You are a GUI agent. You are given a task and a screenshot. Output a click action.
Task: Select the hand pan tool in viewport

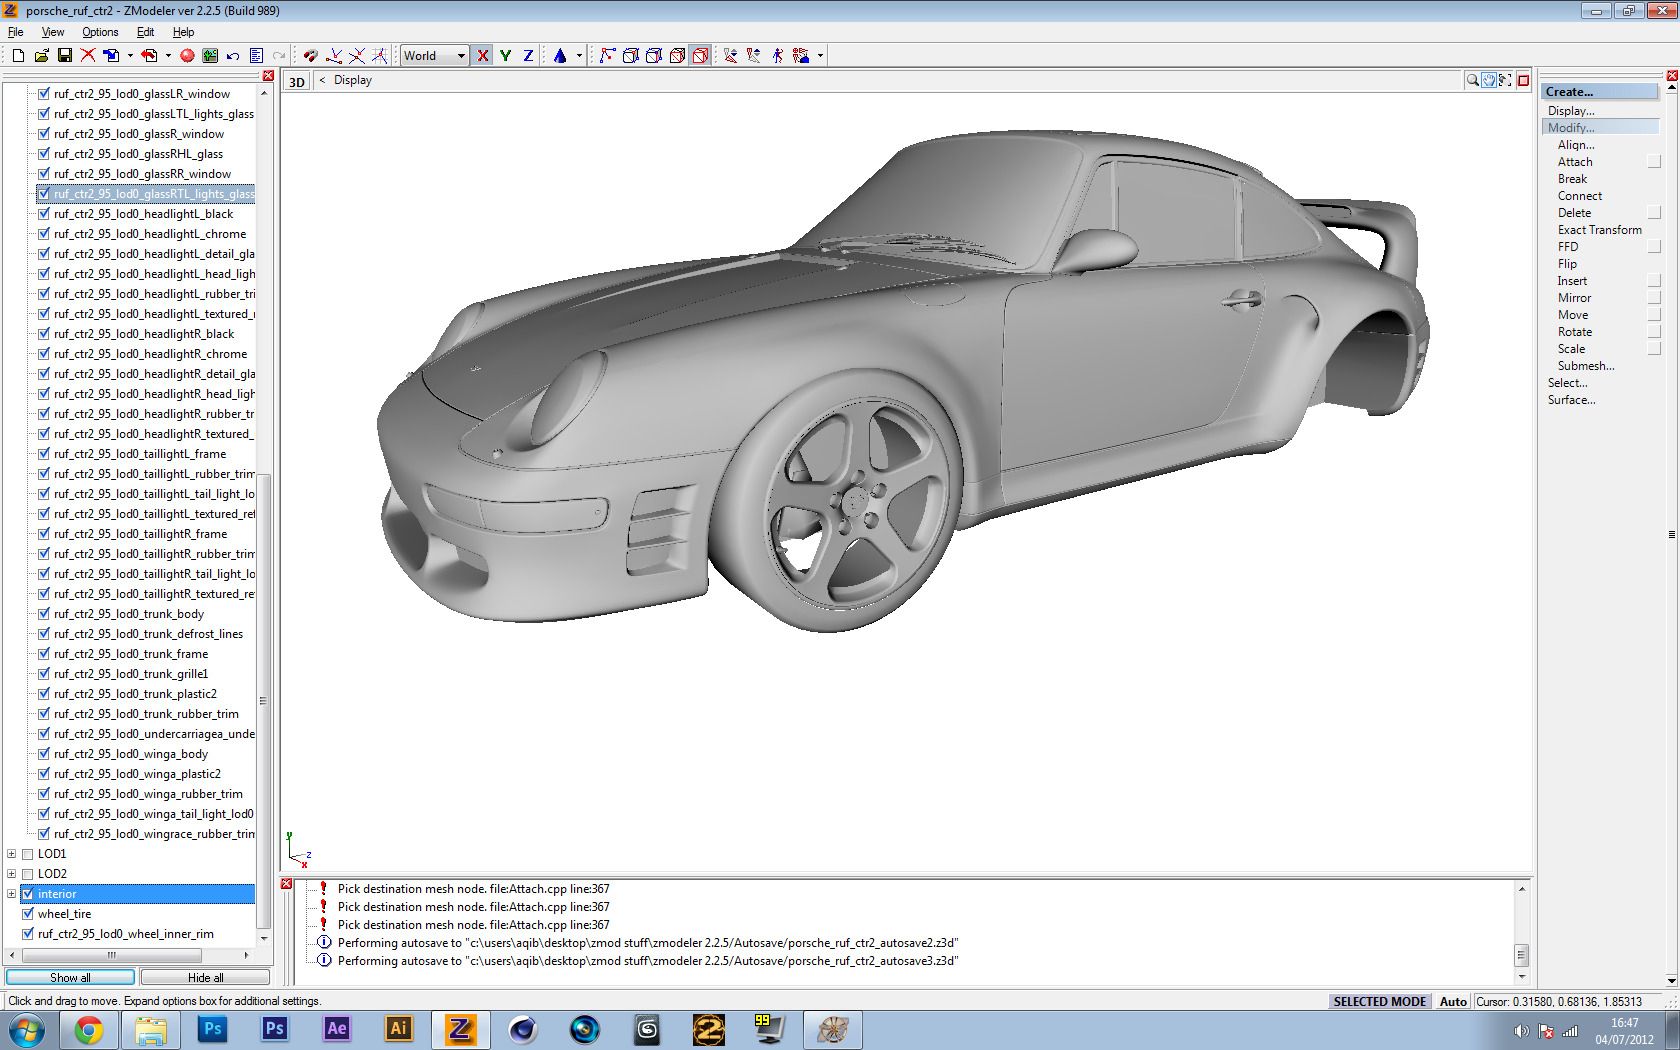click(1489, 80)
